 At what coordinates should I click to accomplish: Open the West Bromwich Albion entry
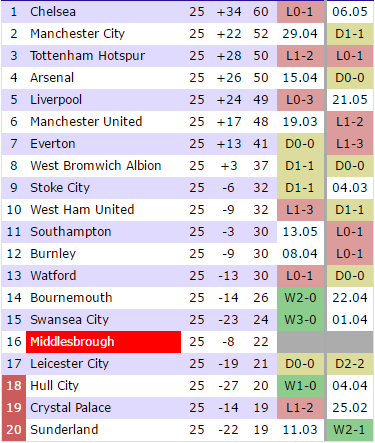96,166
